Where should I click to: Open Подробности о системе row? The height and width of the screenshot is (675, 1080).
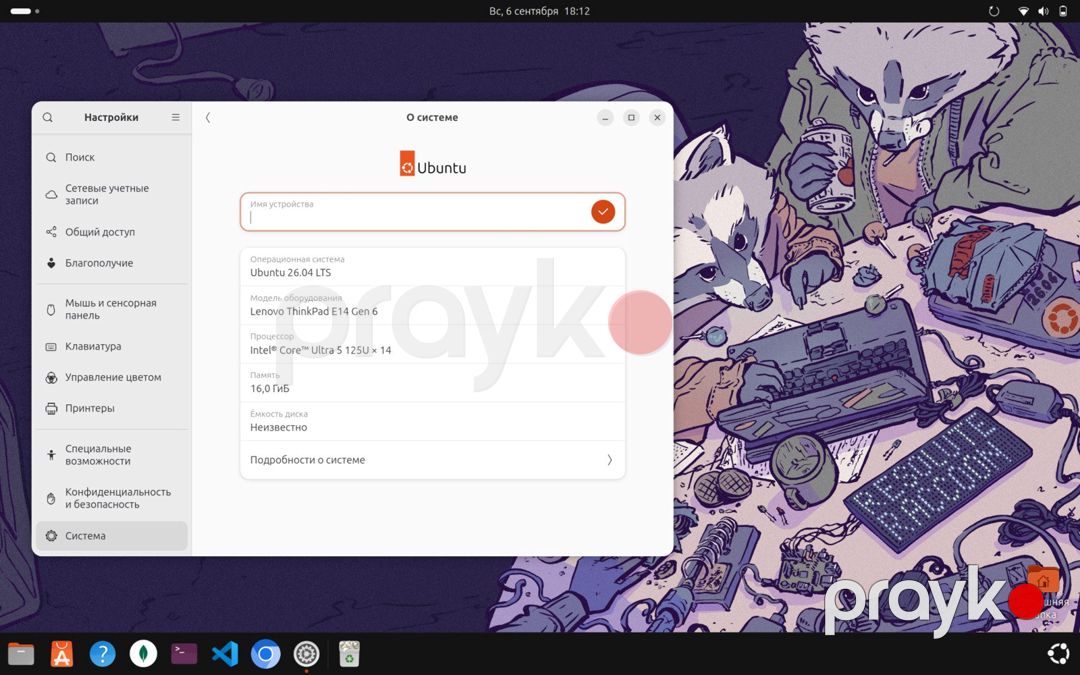[433, 460]
